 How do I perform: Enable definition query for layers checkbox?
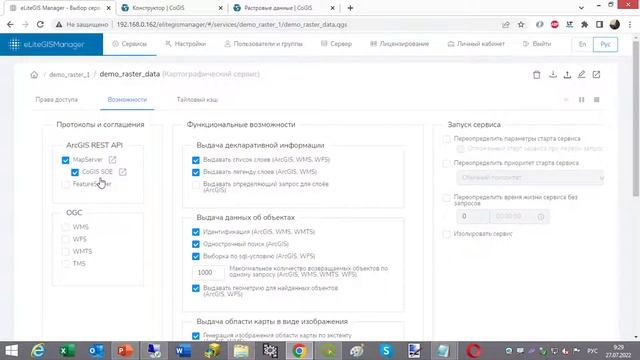point(196,185)
